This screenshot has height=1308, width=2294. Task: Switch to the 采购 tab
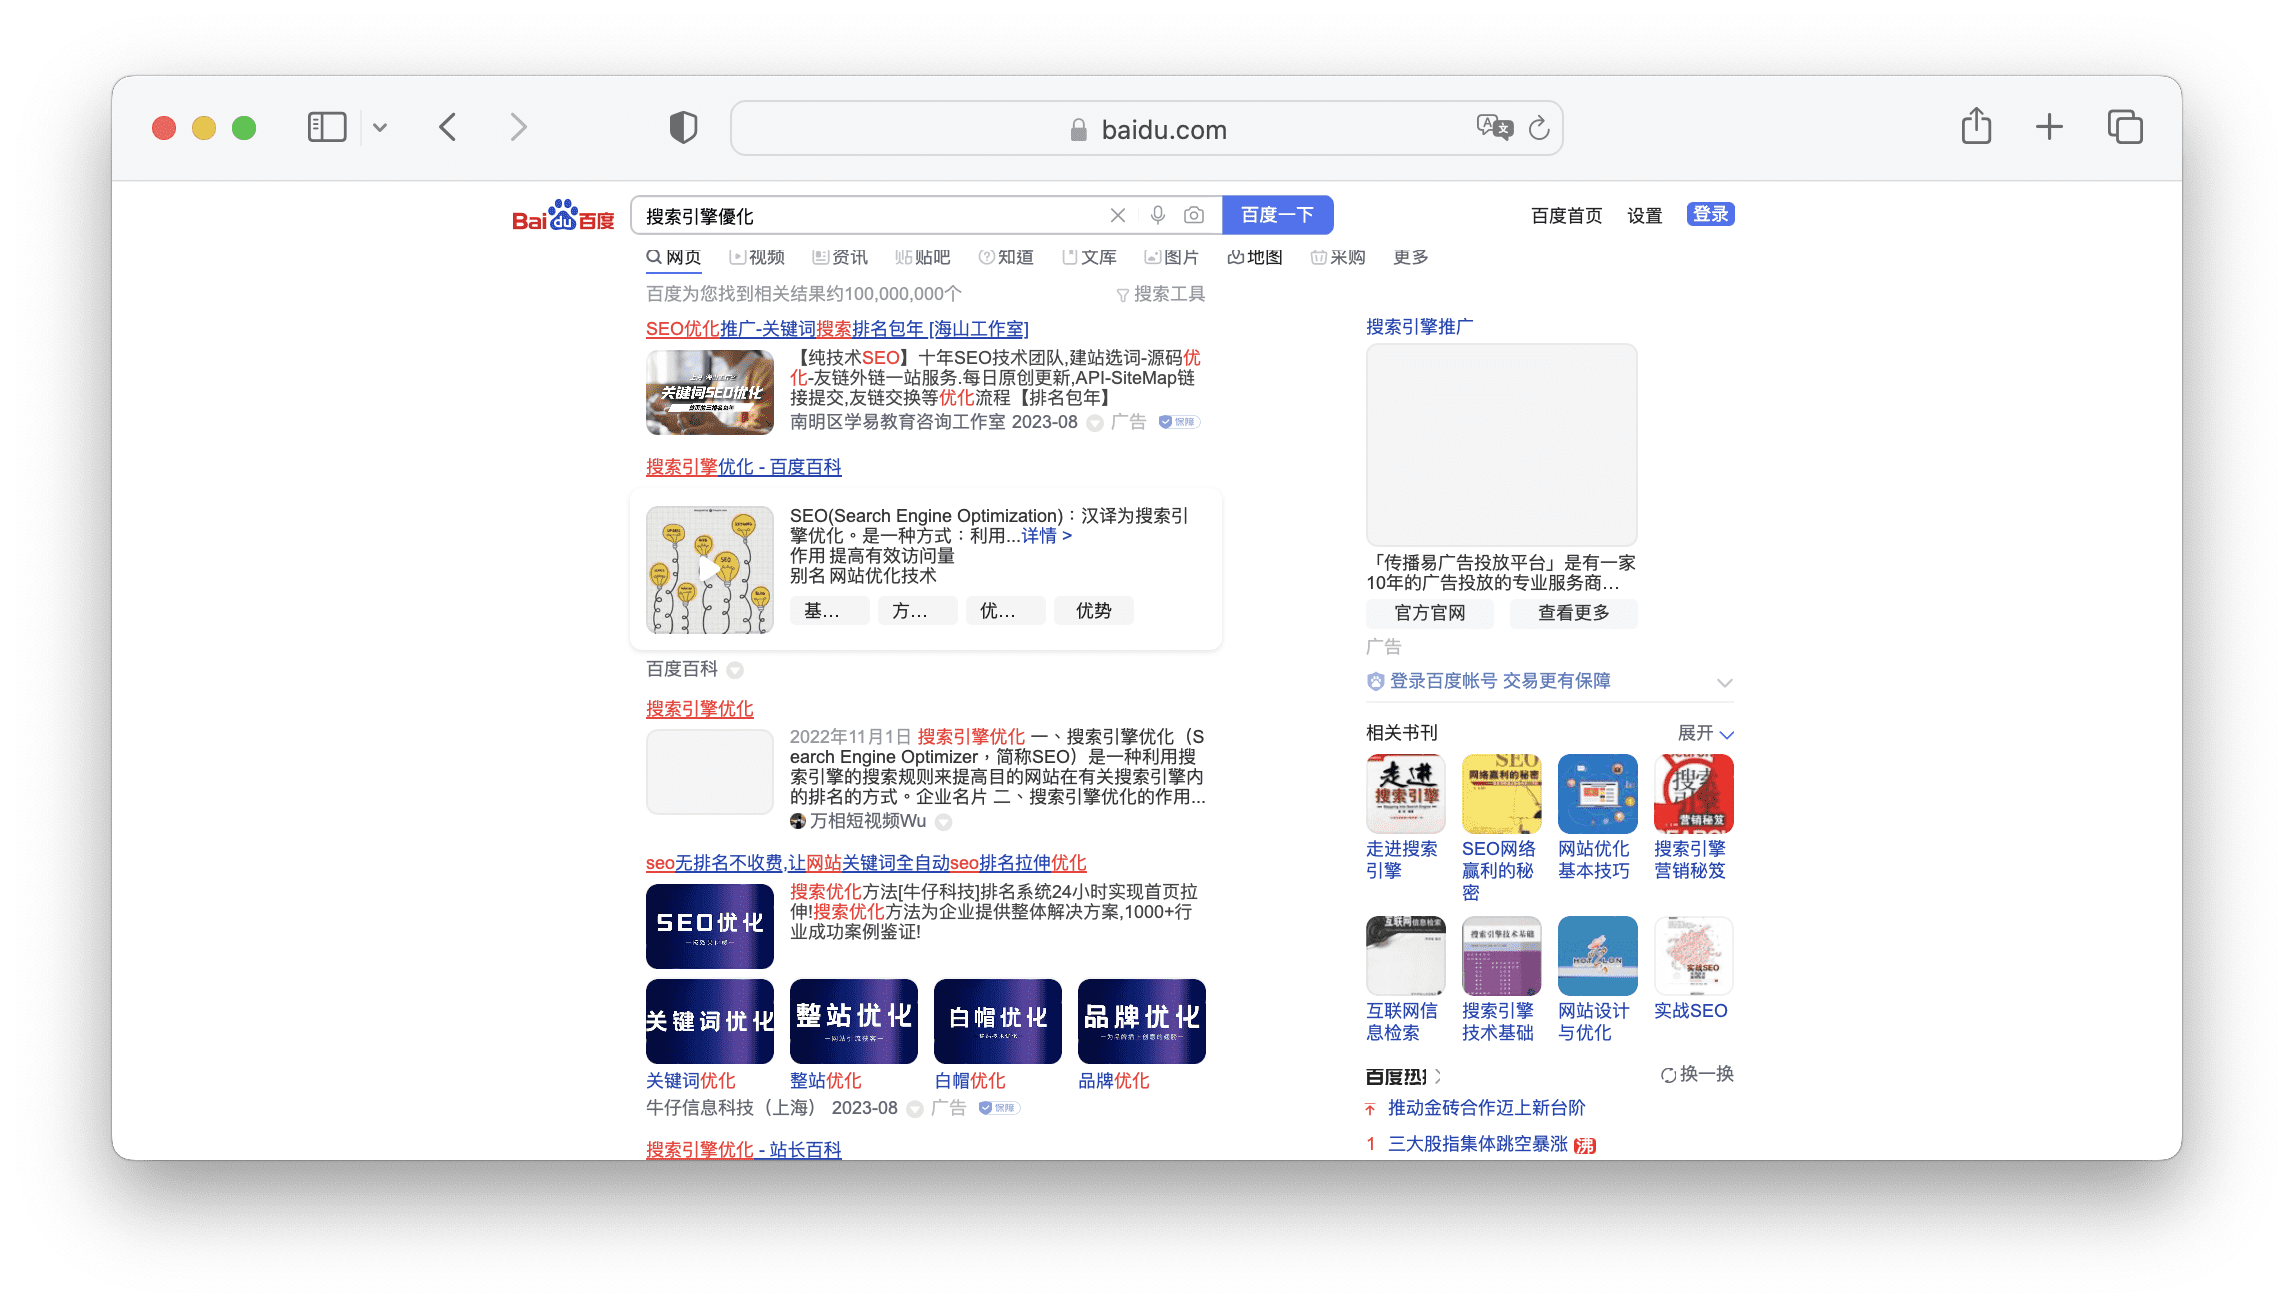[1338, 257]
